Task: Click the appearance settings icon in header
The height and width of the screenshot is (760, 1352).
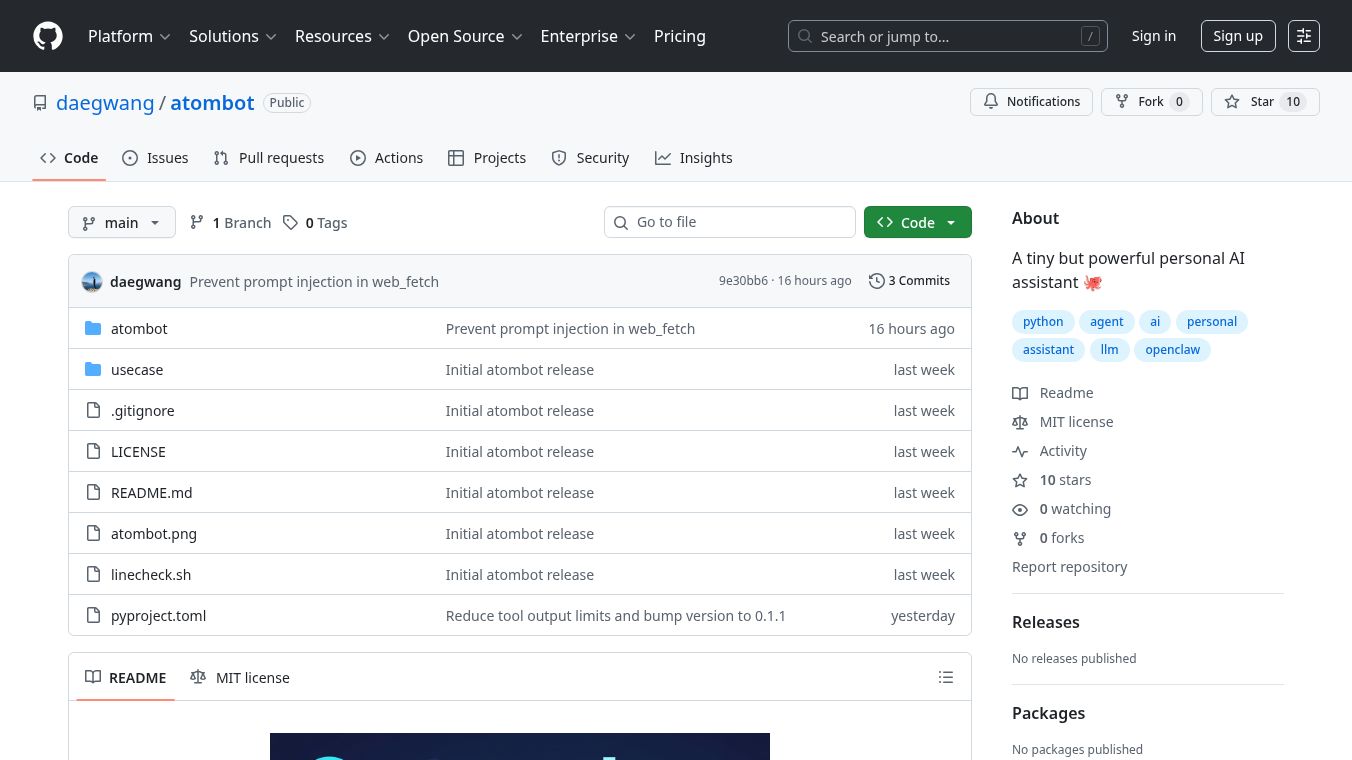Action: [x=1303, y=36]
